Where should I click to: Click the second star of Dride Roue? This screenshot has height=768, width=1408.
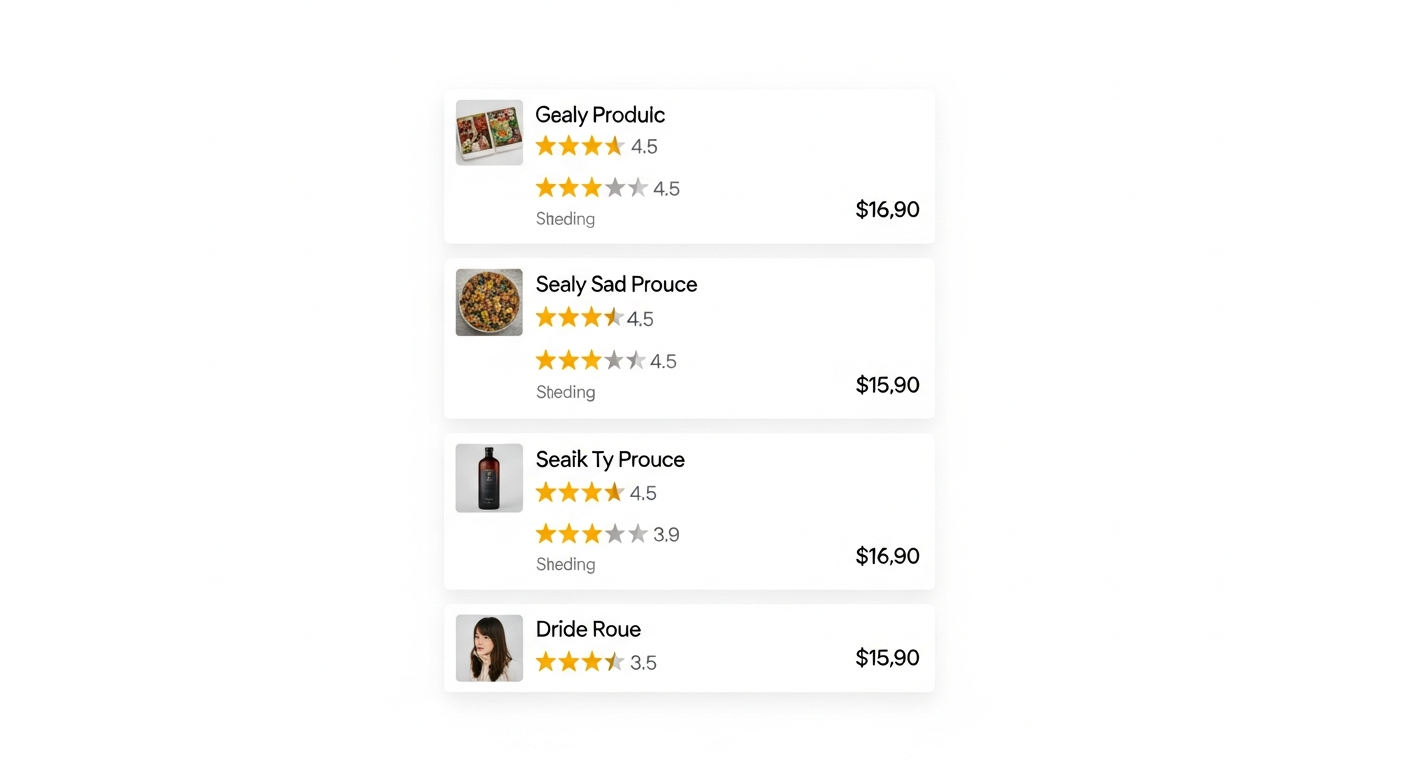tap(570, 661)
